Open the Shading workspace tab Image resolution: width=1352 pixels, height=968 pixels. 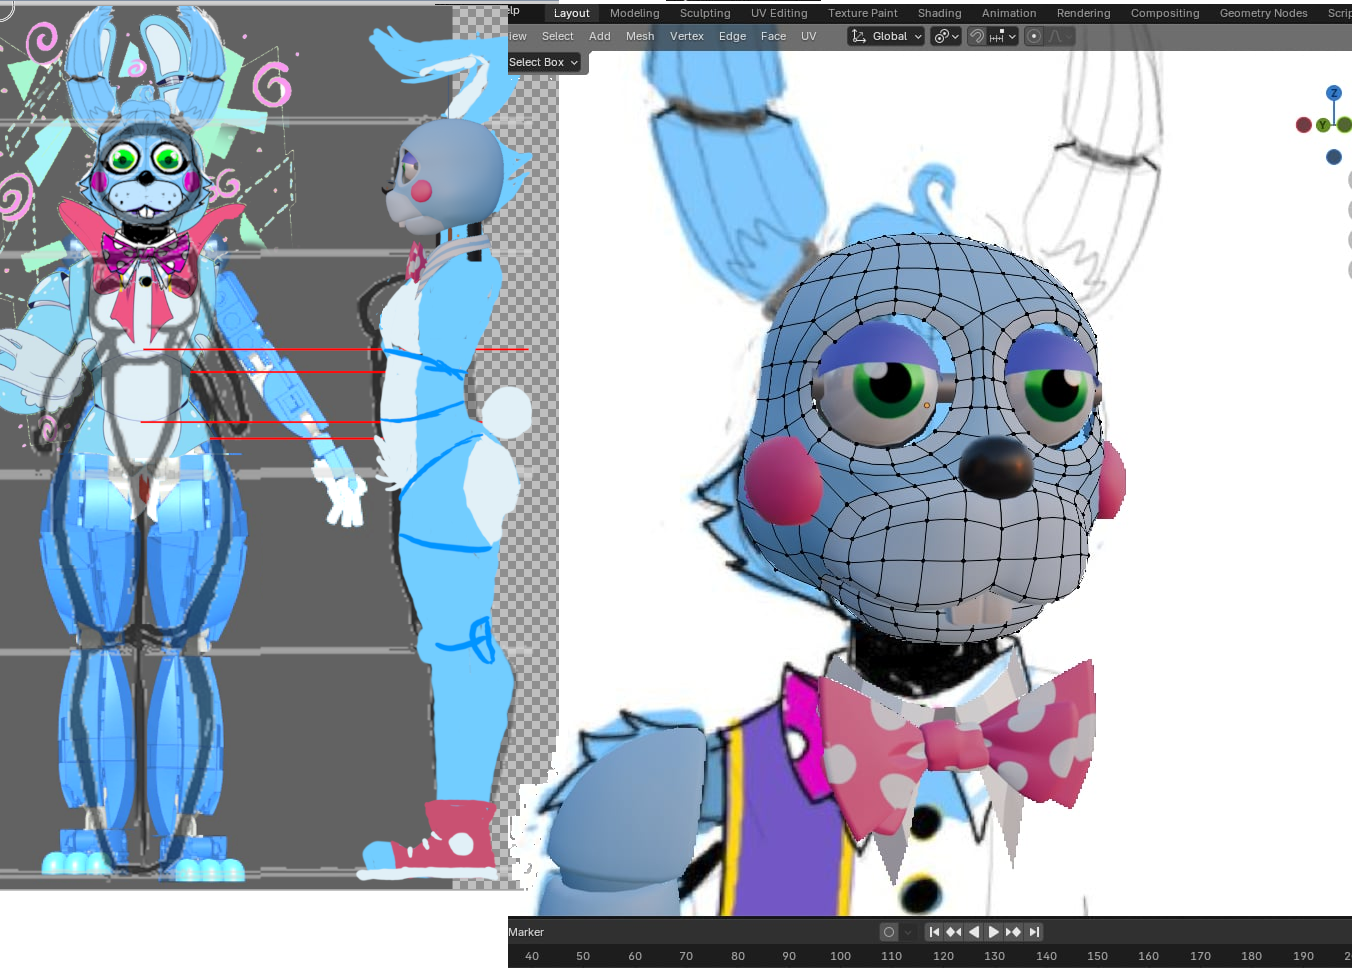[x=939, y=13]
